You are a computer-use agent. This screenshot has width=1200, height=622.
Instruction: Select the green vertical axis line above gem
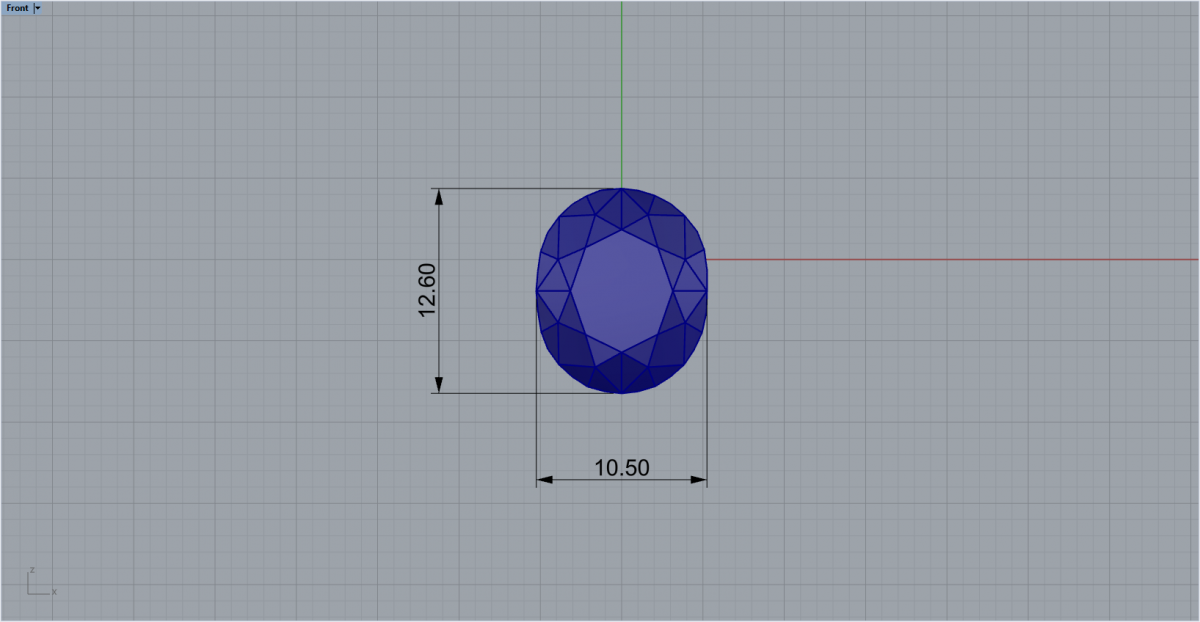pyautogui.click(x=622, y=94)
